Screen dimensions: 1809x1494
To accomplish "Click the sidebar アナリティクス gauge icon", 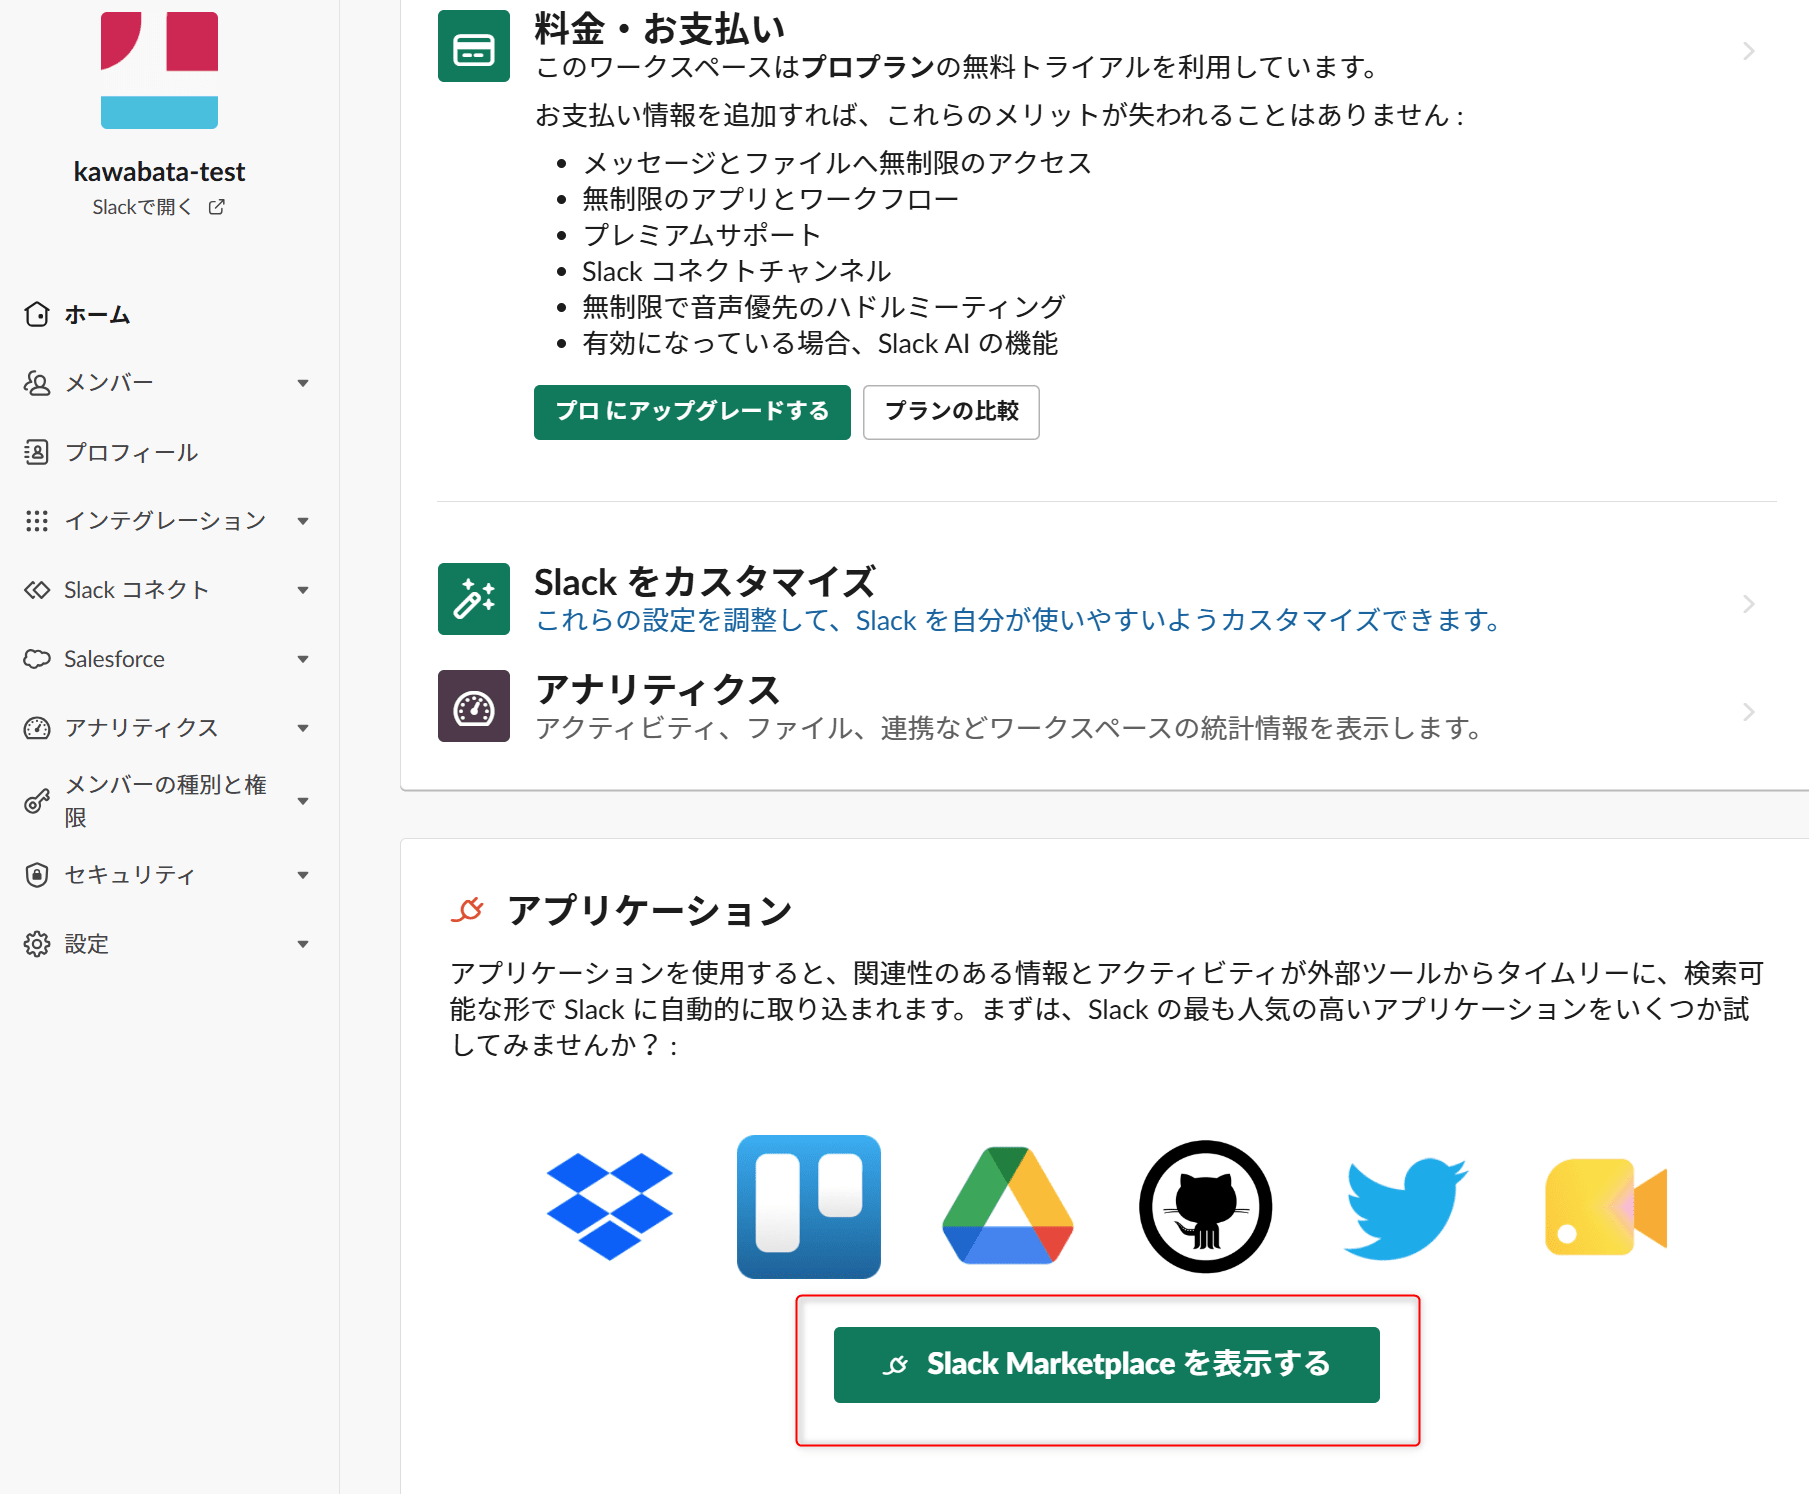I will [37, 728].
